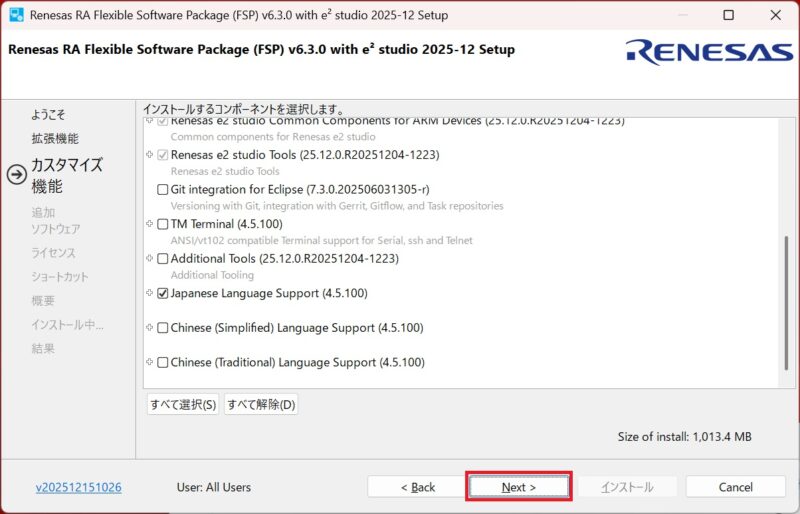Expand e2 studio Common Components node
The height and width of the screenshot is (514, 800).
[x=149, y=121]
